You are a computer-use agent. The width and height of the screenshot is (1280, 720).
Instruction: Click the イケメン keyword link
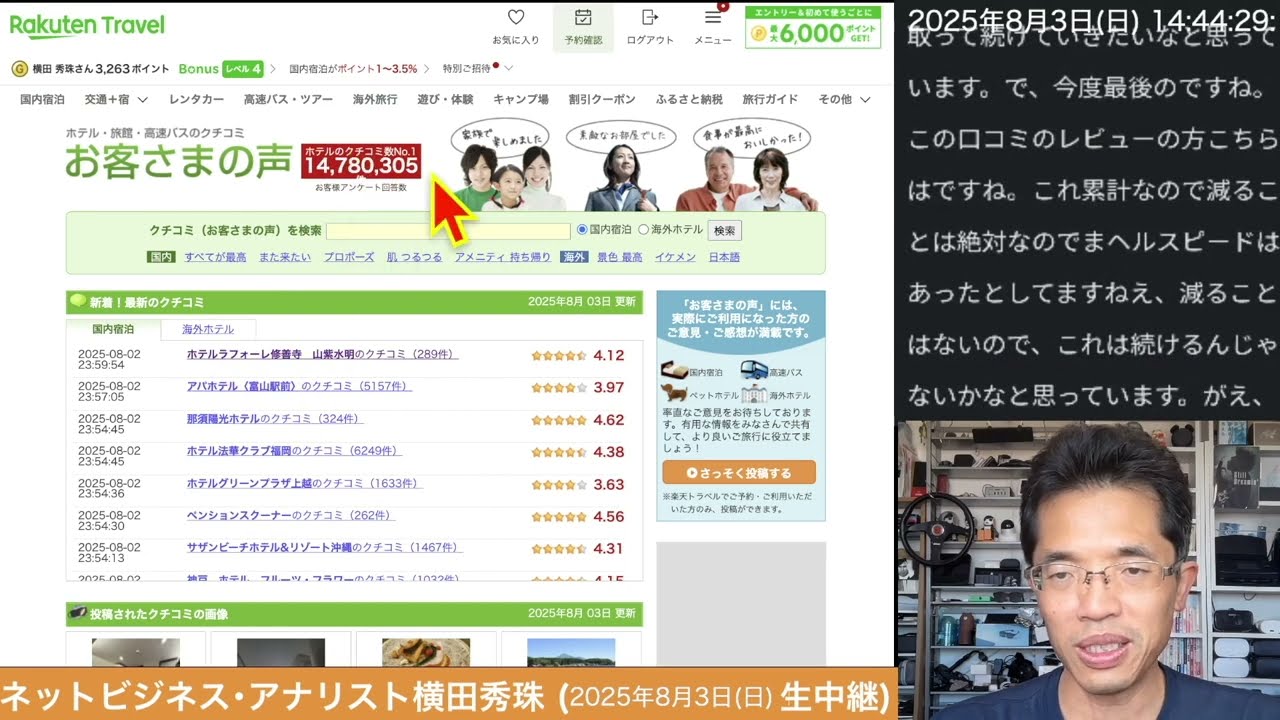675,257
